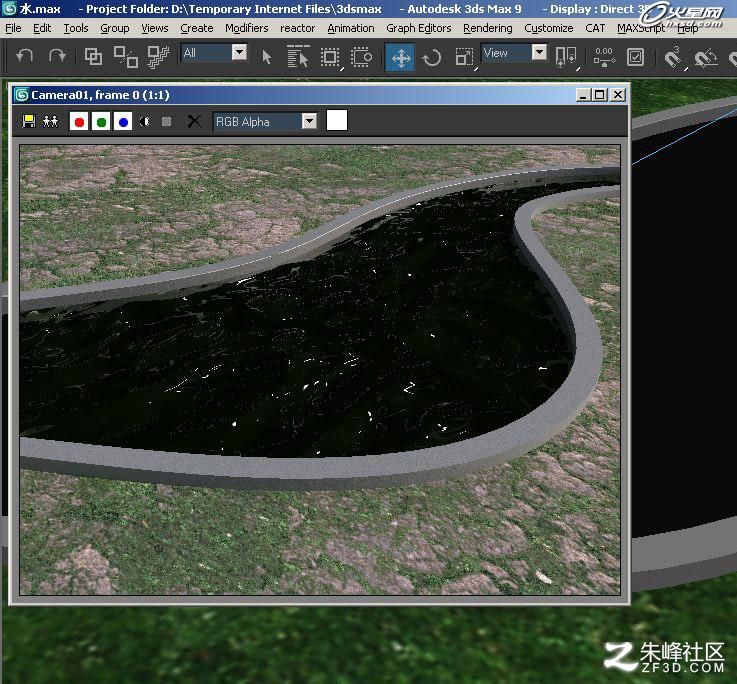Viewport: 737px width, 684px height.
Task: Open the CAT menu
Action: click(x=595, y=28)
